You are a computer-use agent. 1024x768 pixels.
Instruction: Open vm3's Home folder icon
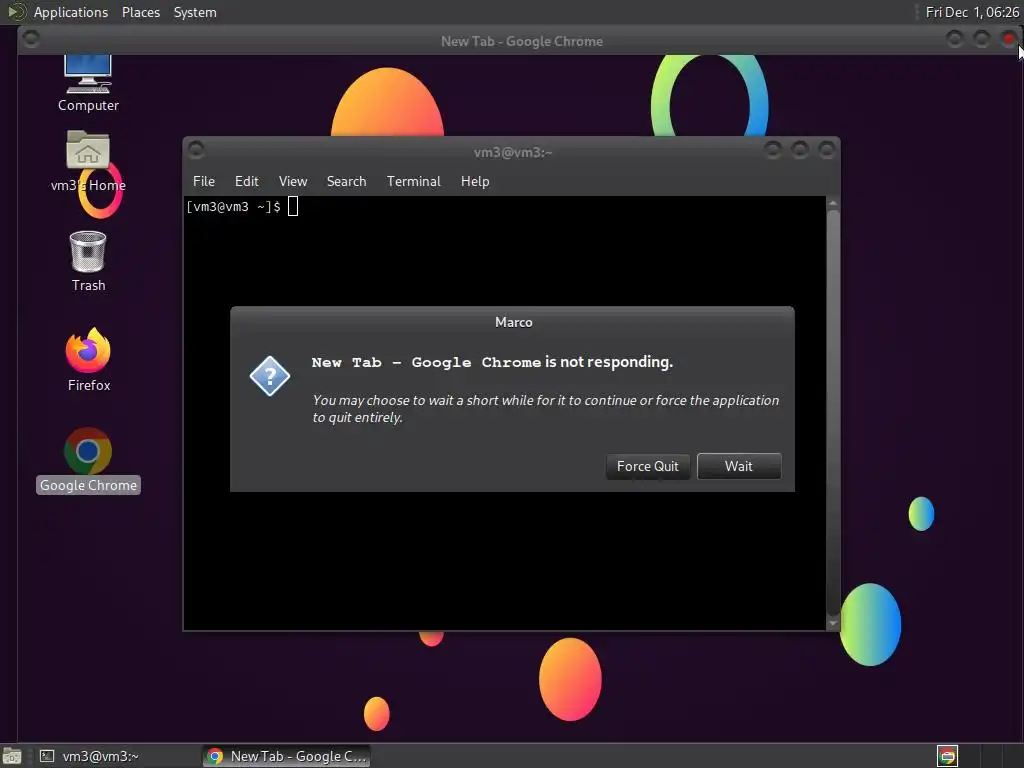88,161
